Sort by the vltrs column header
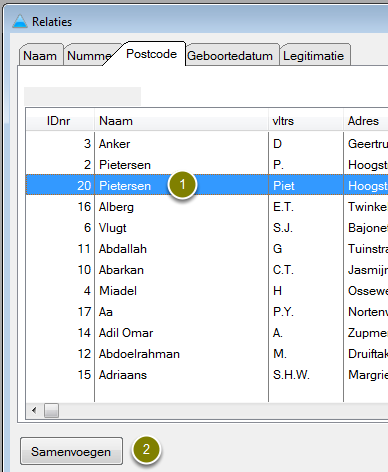388x472 pixels. pyautogui.click(x=306, y=120)
